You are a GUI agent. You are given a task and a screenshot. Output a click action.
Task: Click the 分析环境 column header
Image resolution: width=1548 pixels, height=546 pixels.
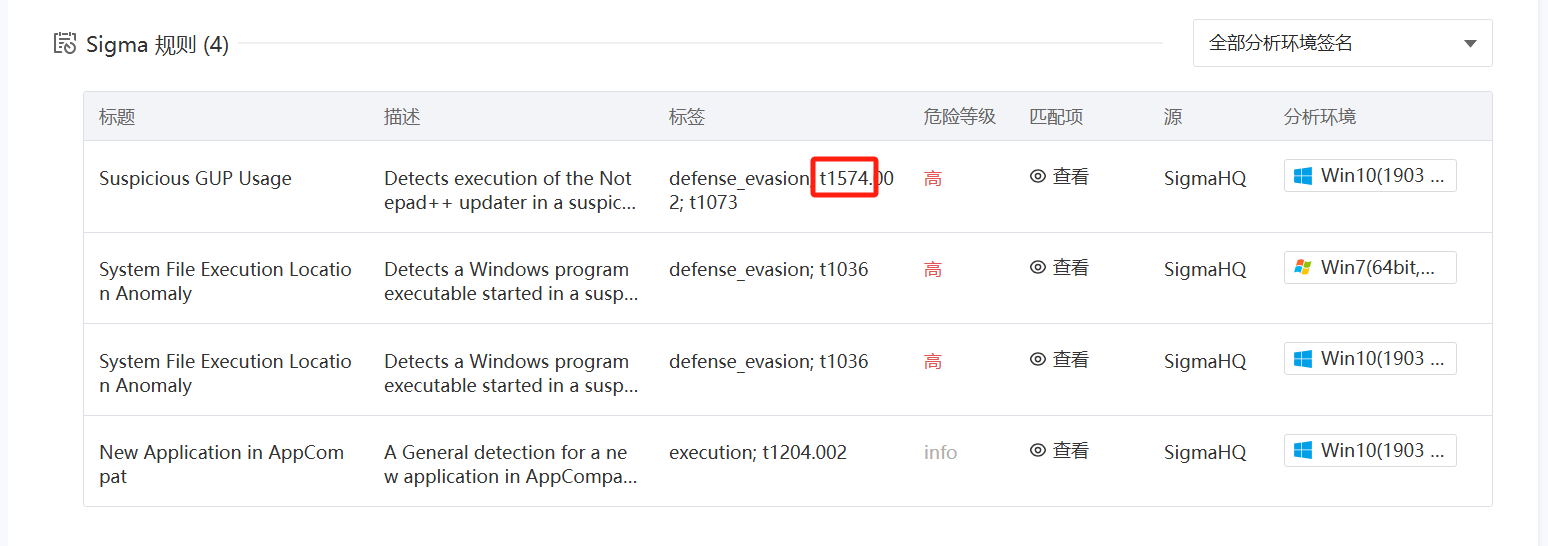[x=1320, y=117]
